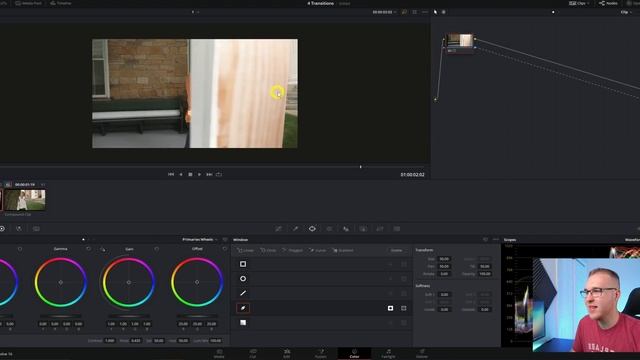This screenshot has width=640, height=360.
Task: Click the Offset master wheel slider
Action: [x=197, y=316]
